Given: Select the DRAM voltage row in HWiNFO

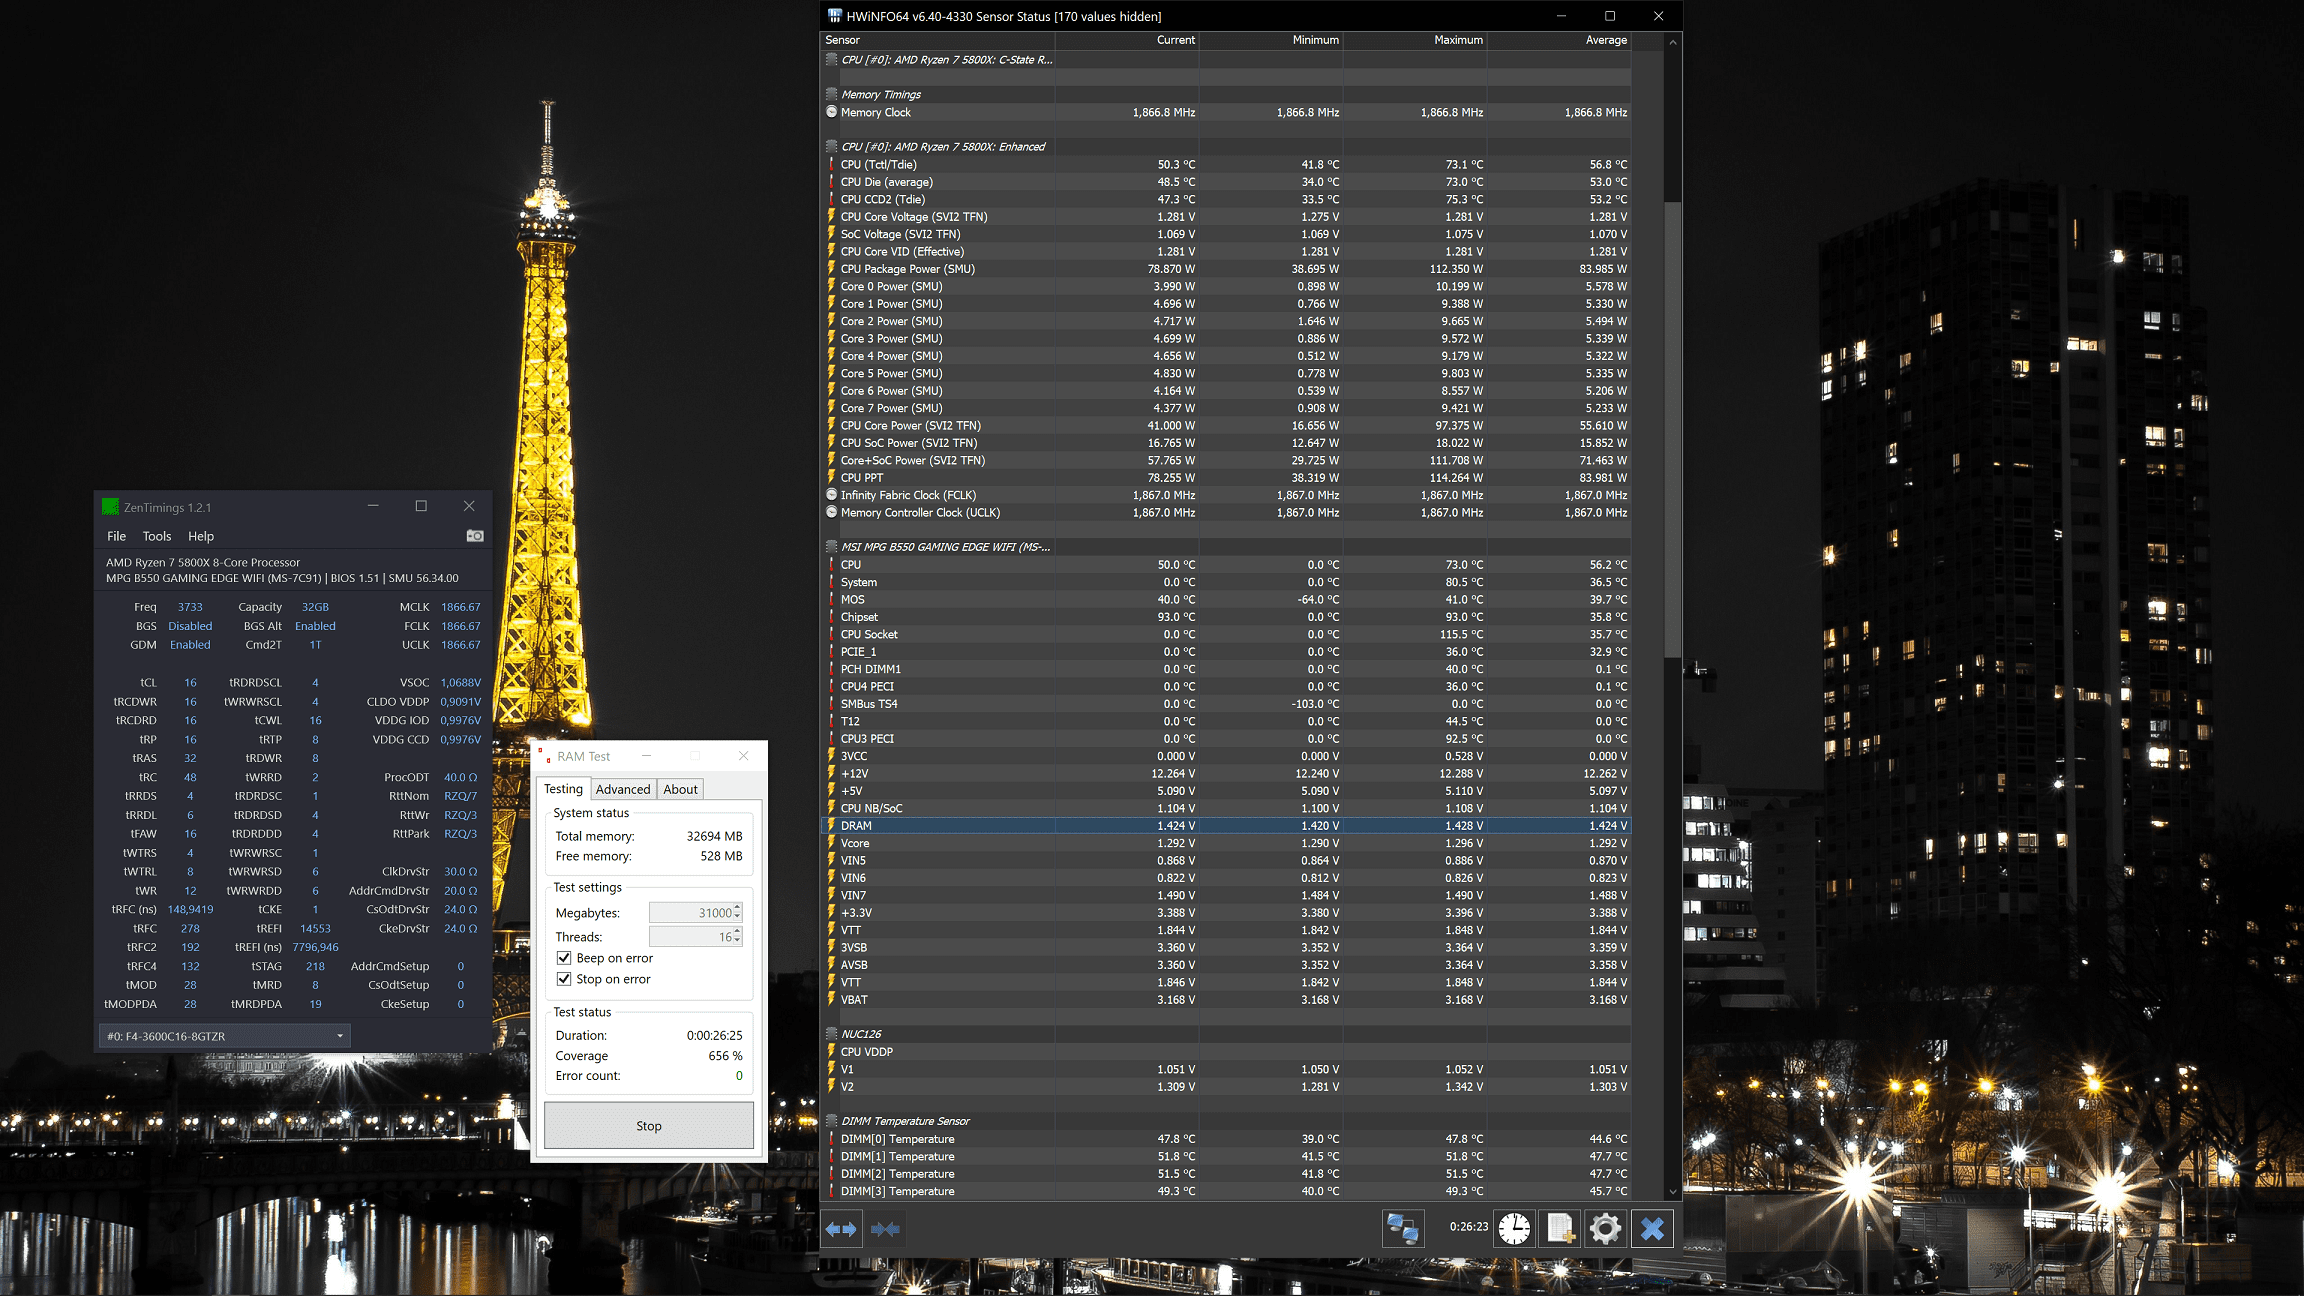Looking at the screenshot, I should pyautogui.click(x=1226, y=826).
